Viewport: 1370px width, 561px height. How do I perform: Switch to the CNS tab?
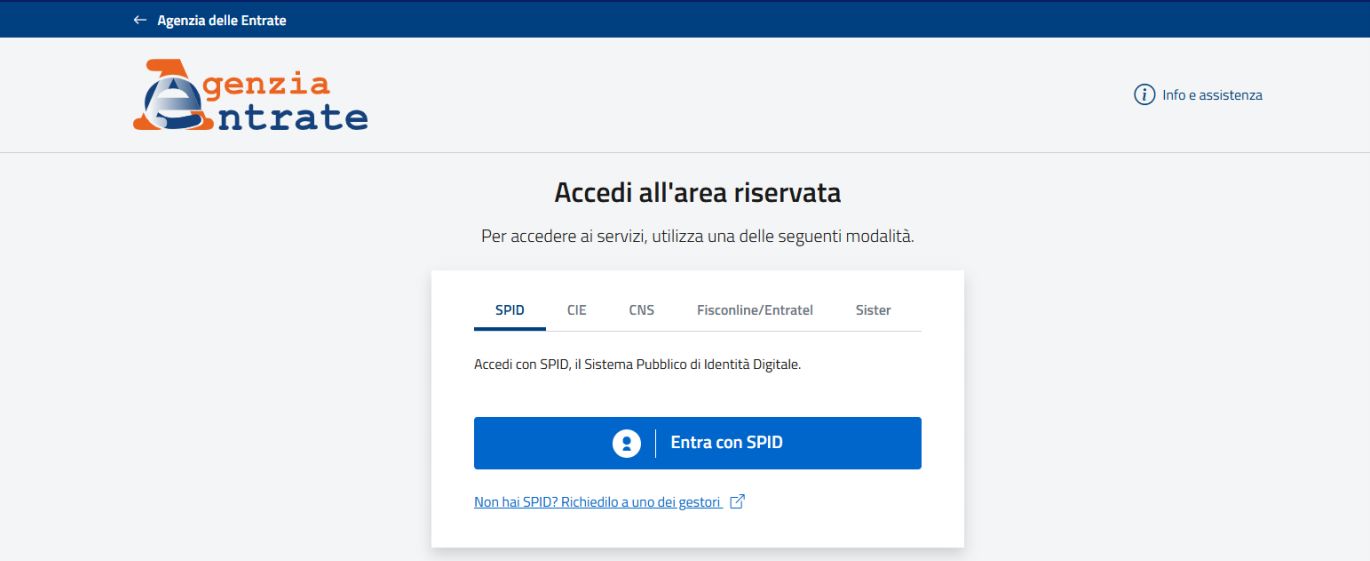click(642, 310)
